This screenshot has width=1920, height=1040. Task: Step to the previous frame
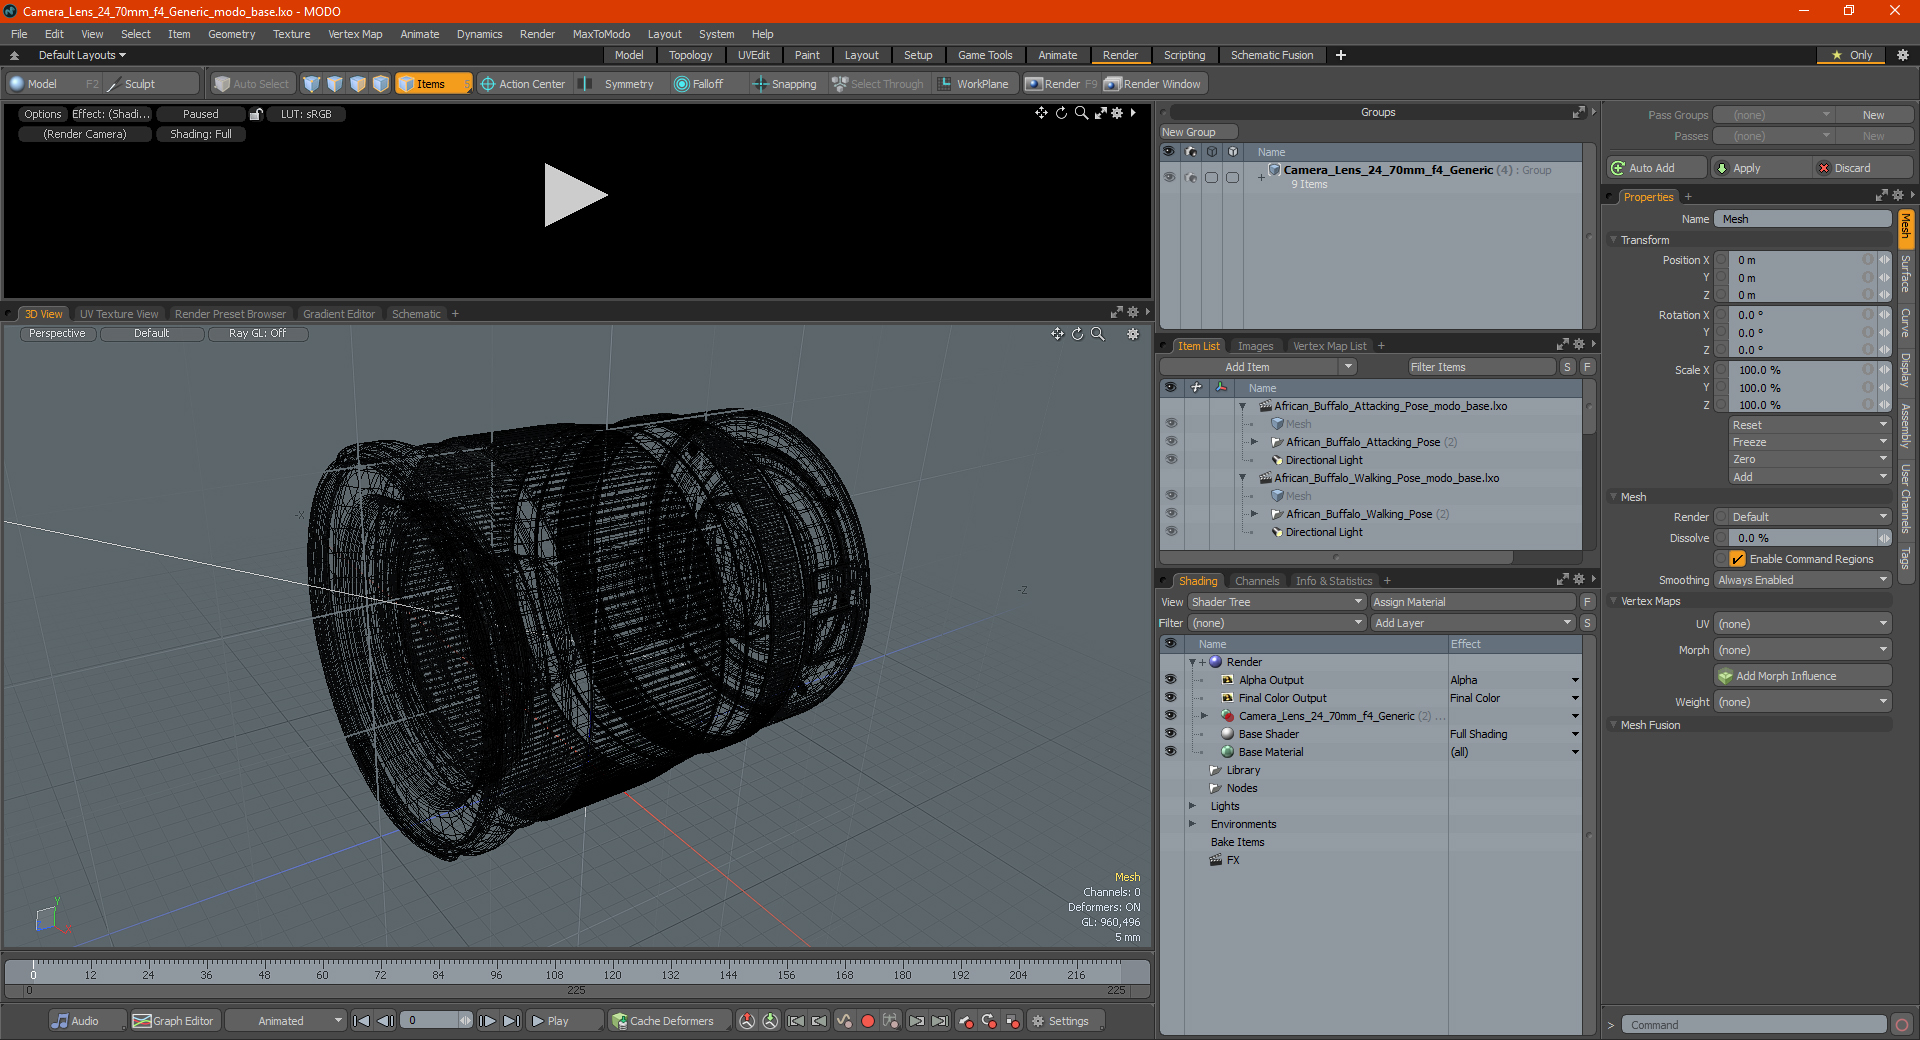pos(385,1021)
